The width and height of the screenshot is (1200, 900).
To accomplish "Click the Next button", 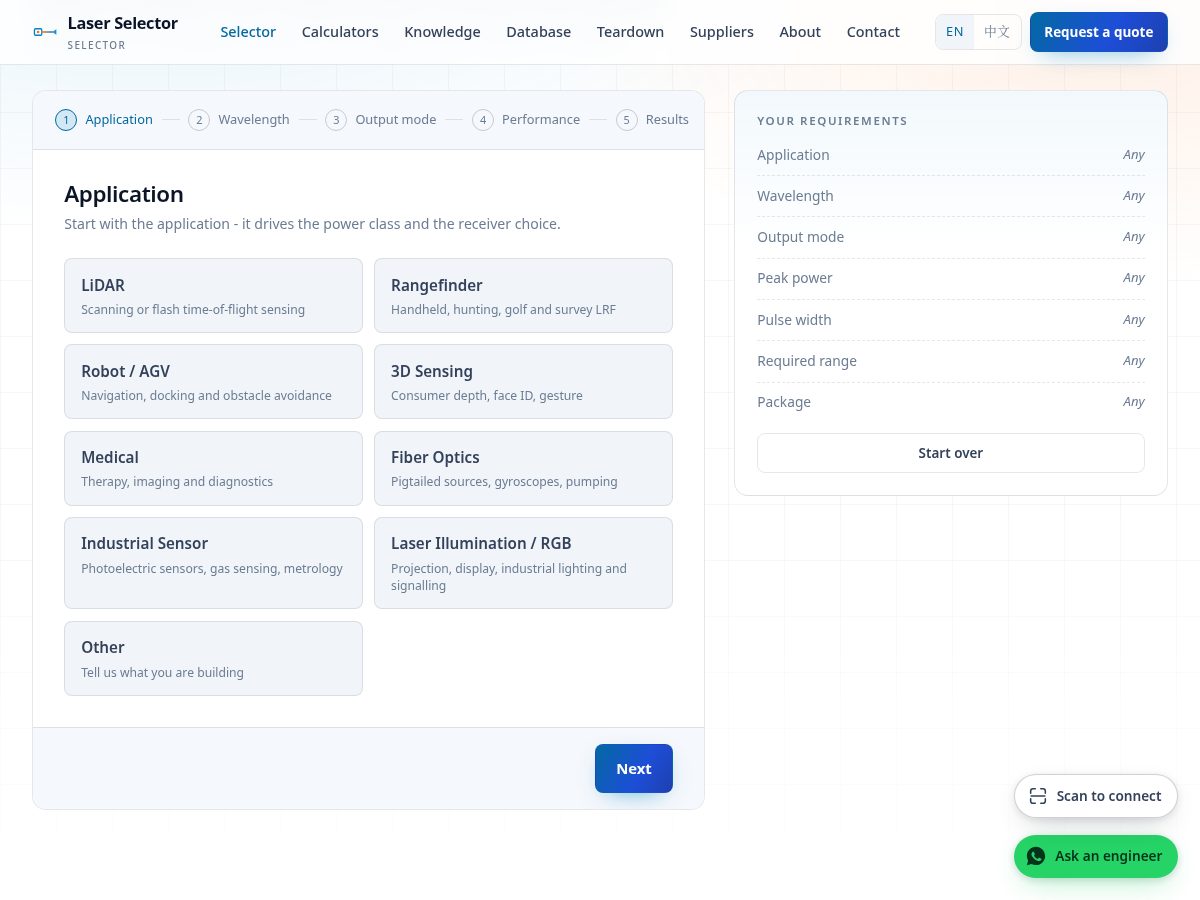I will [634, 768].
